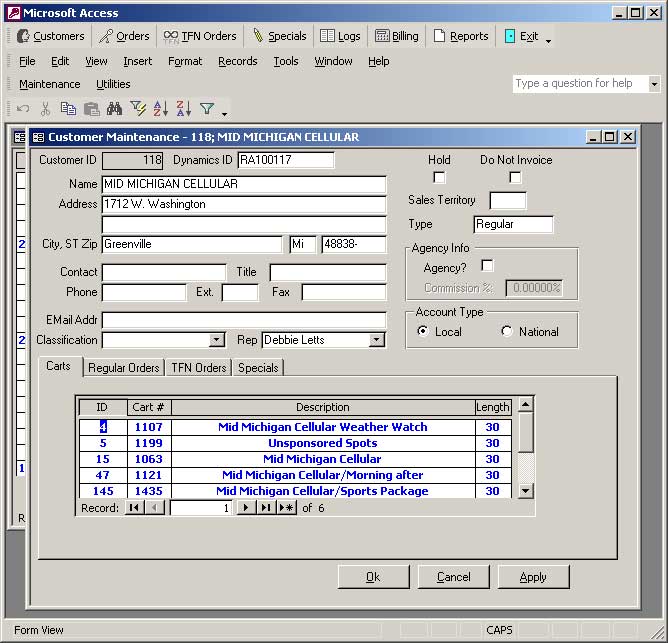Click the Sales Territory field
Image resolution: width=668 pixels, height=643 pixels.
(x=507, y=200)
